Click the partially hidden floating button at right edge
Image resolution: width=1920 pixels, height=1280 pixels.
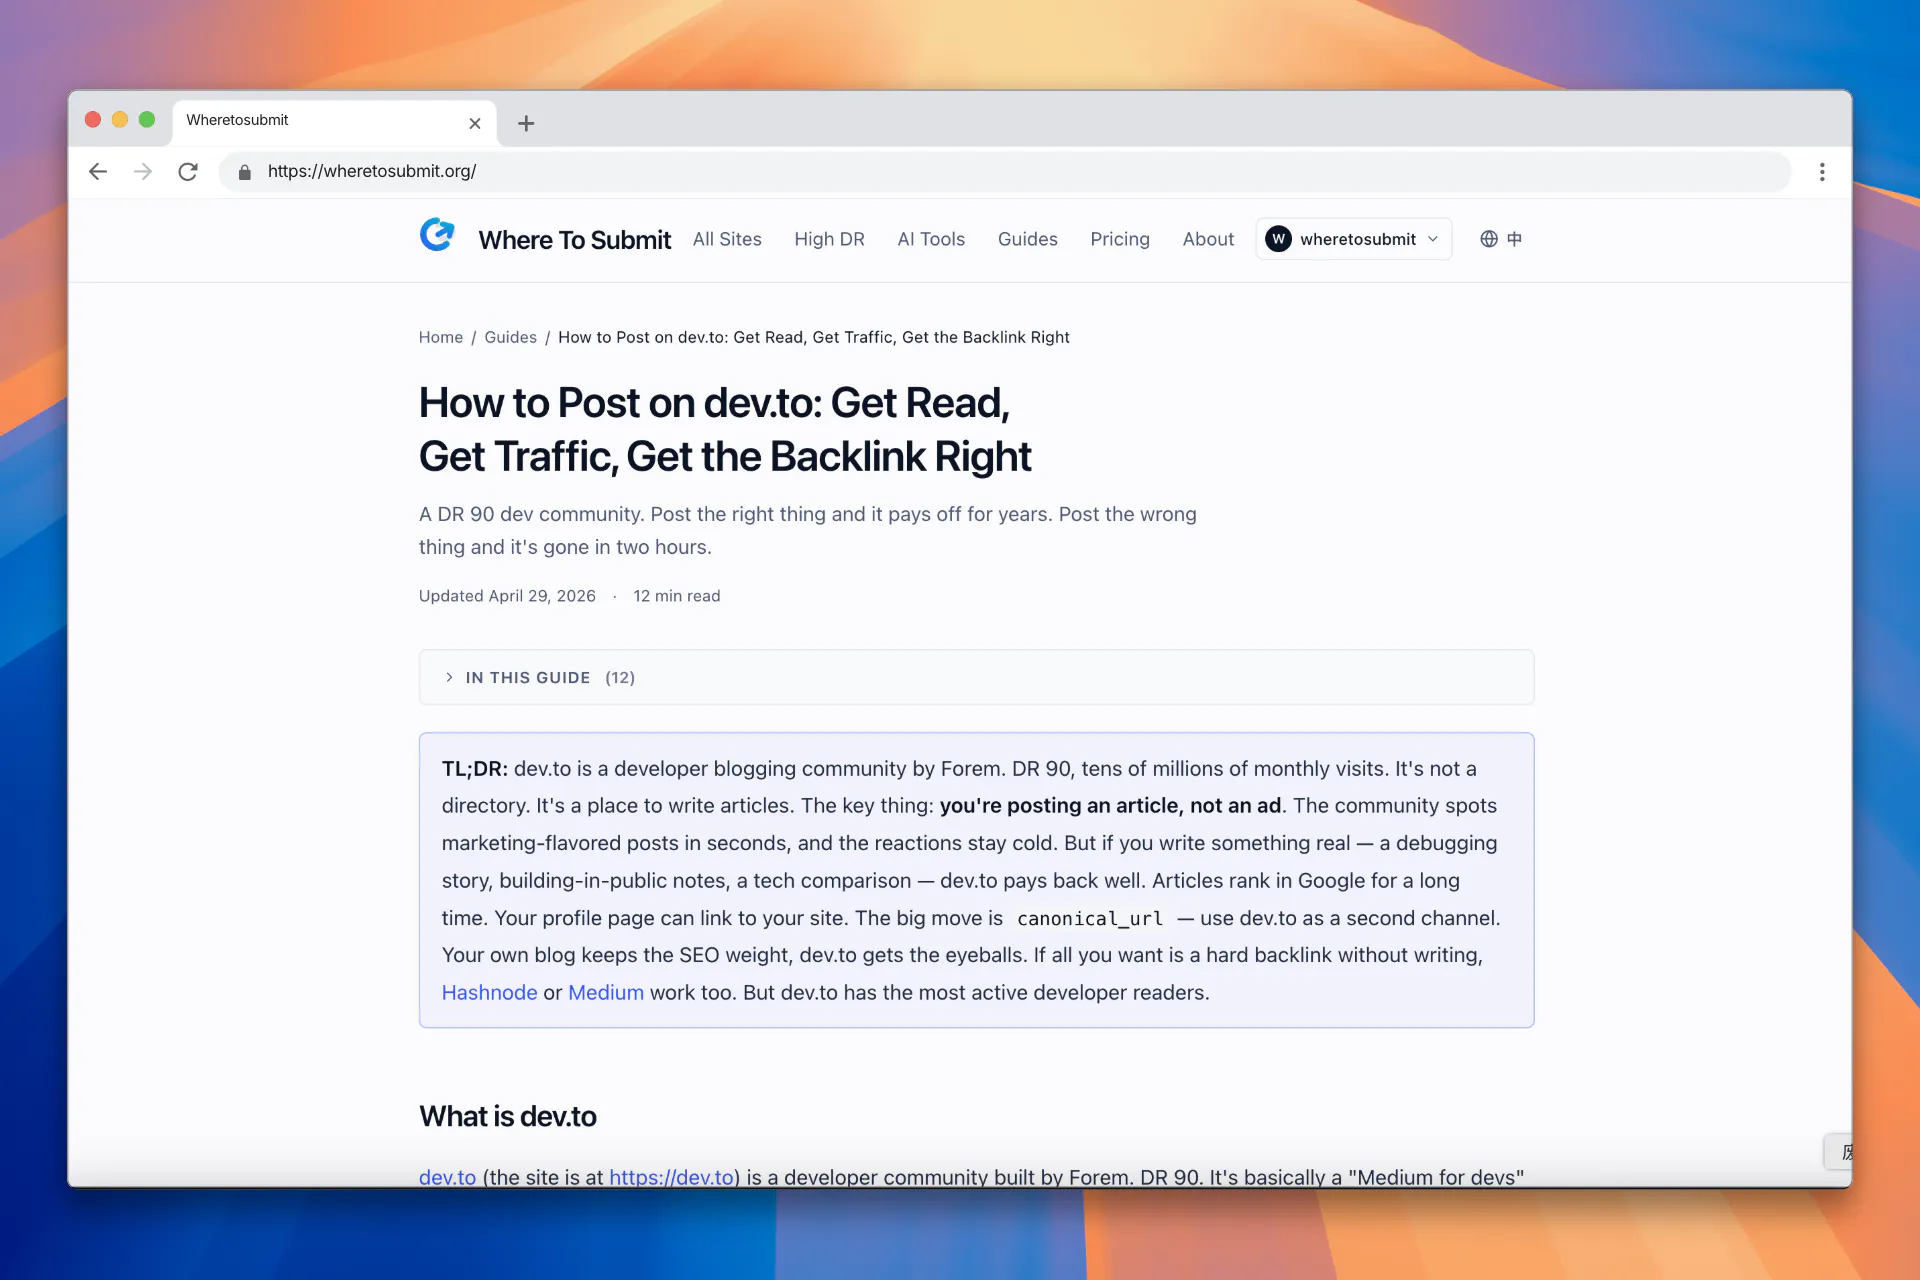(1838, 1152)
